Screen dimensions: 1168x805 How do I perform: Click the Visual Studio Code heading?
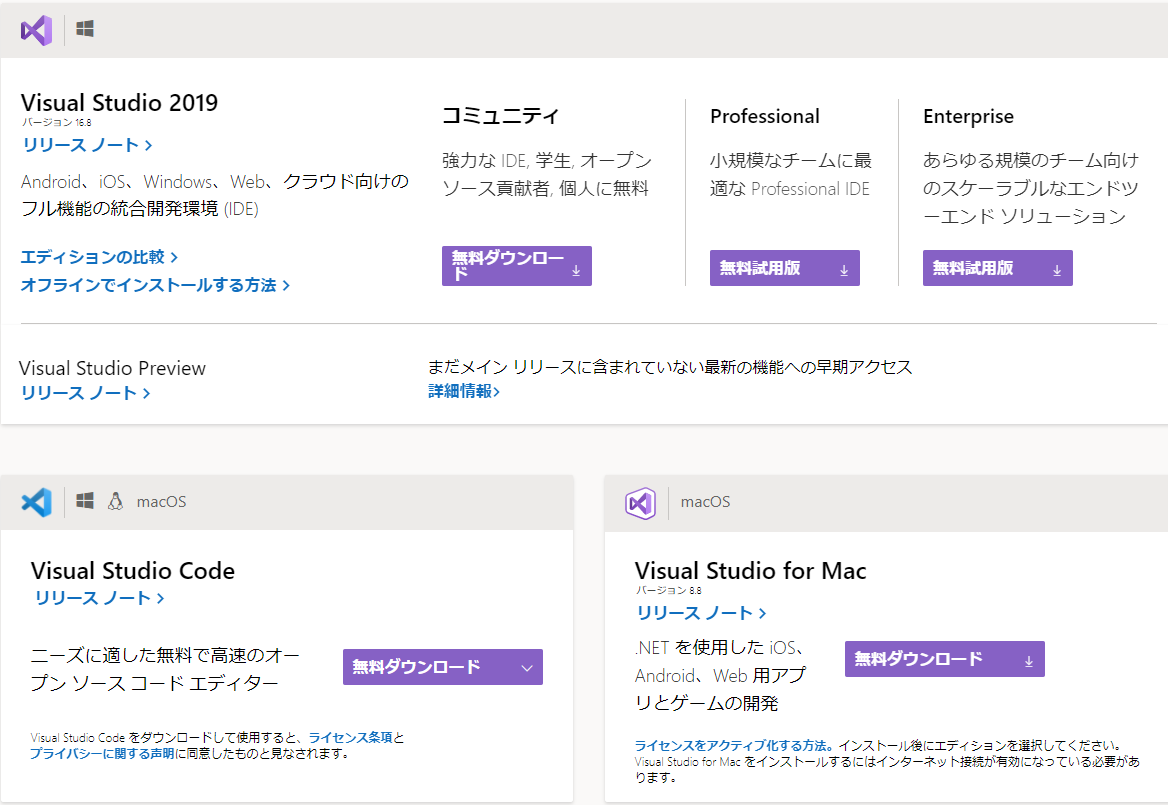coord(133,571)
